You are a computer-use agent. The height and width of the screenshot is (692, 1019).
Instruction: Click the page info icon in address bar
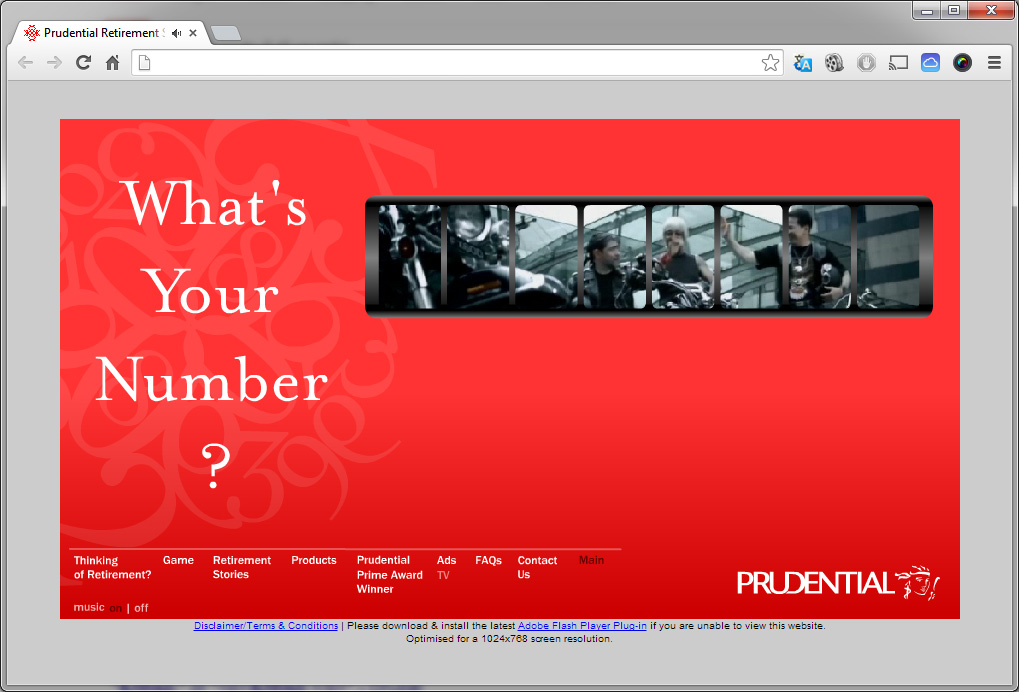pyautogui.click(x=145, y=63)
